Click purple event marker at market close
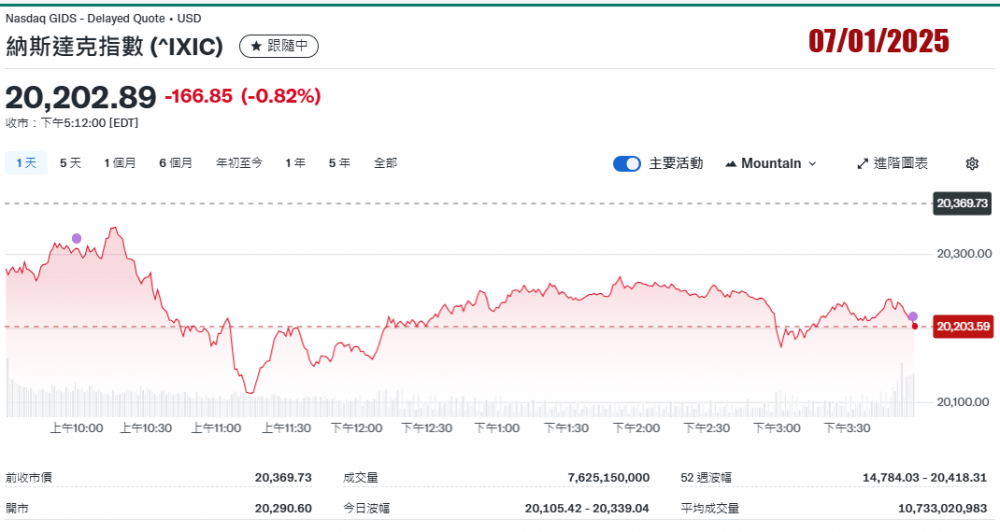Viewport: 1000px width, 532px height. pyautogui.click(x=913, y=316)
